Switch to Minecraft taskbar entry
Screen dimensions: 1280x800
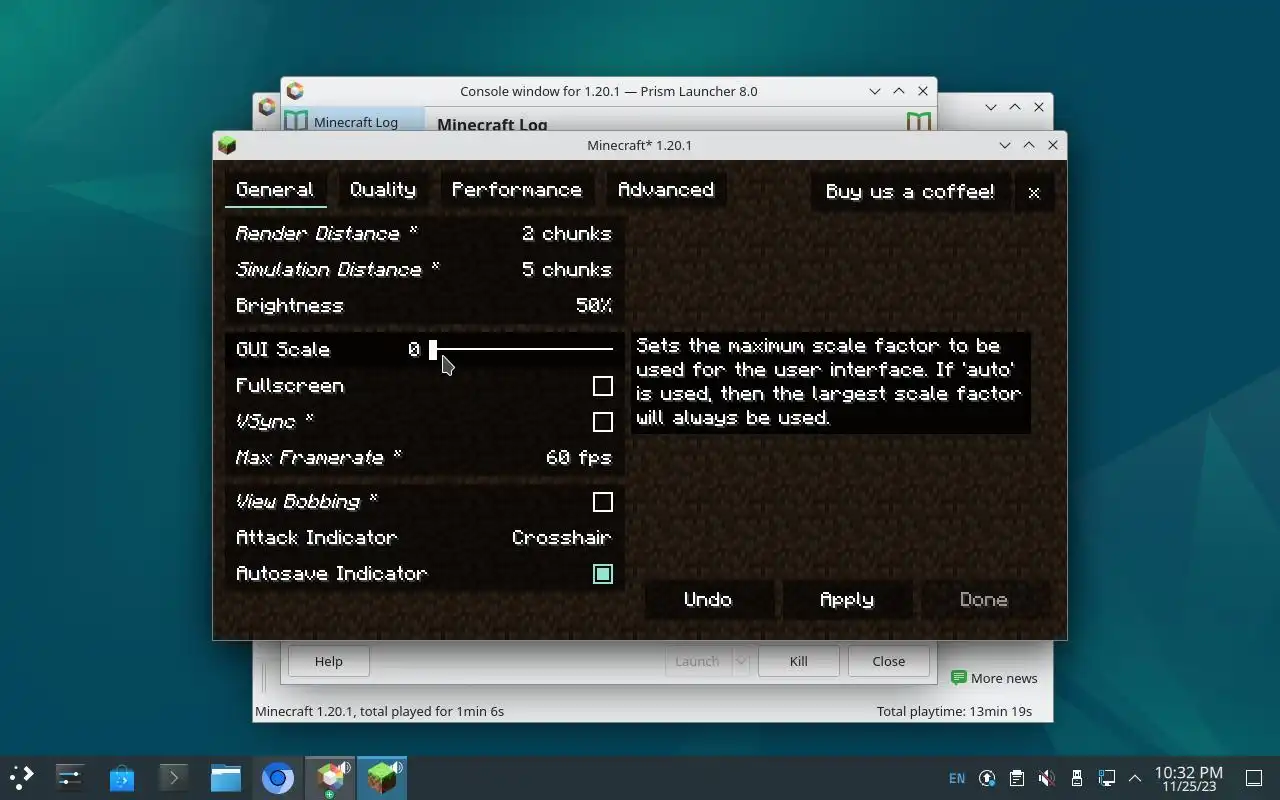(x=382, y=777)
